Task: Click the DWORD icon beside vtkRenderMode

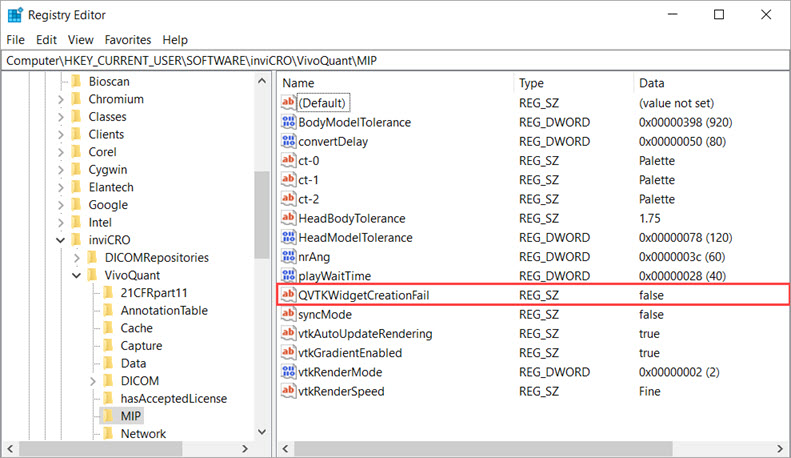Action: [288, 372]
